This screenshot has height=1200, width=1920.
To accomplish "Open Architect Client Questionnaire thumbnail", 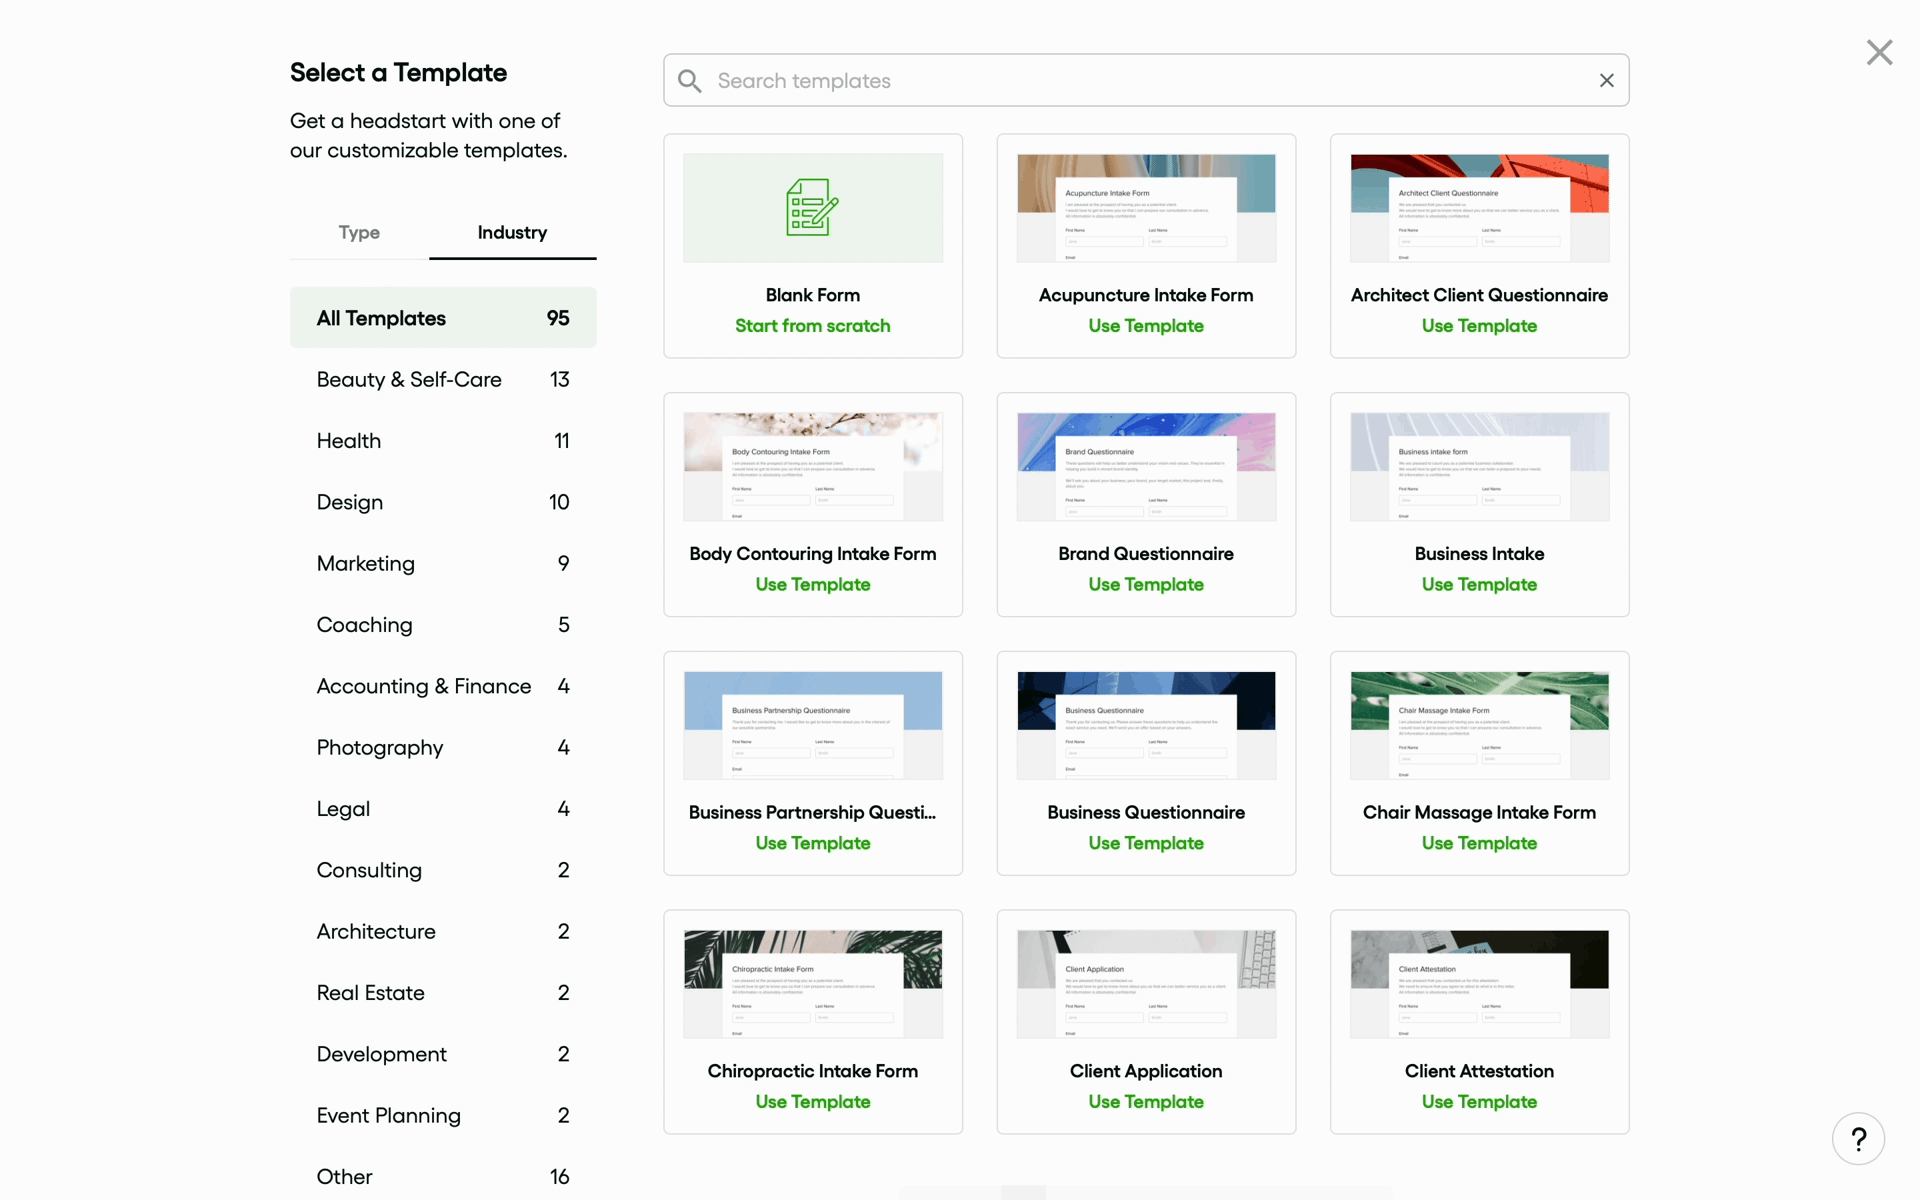I will [1479, 208].
